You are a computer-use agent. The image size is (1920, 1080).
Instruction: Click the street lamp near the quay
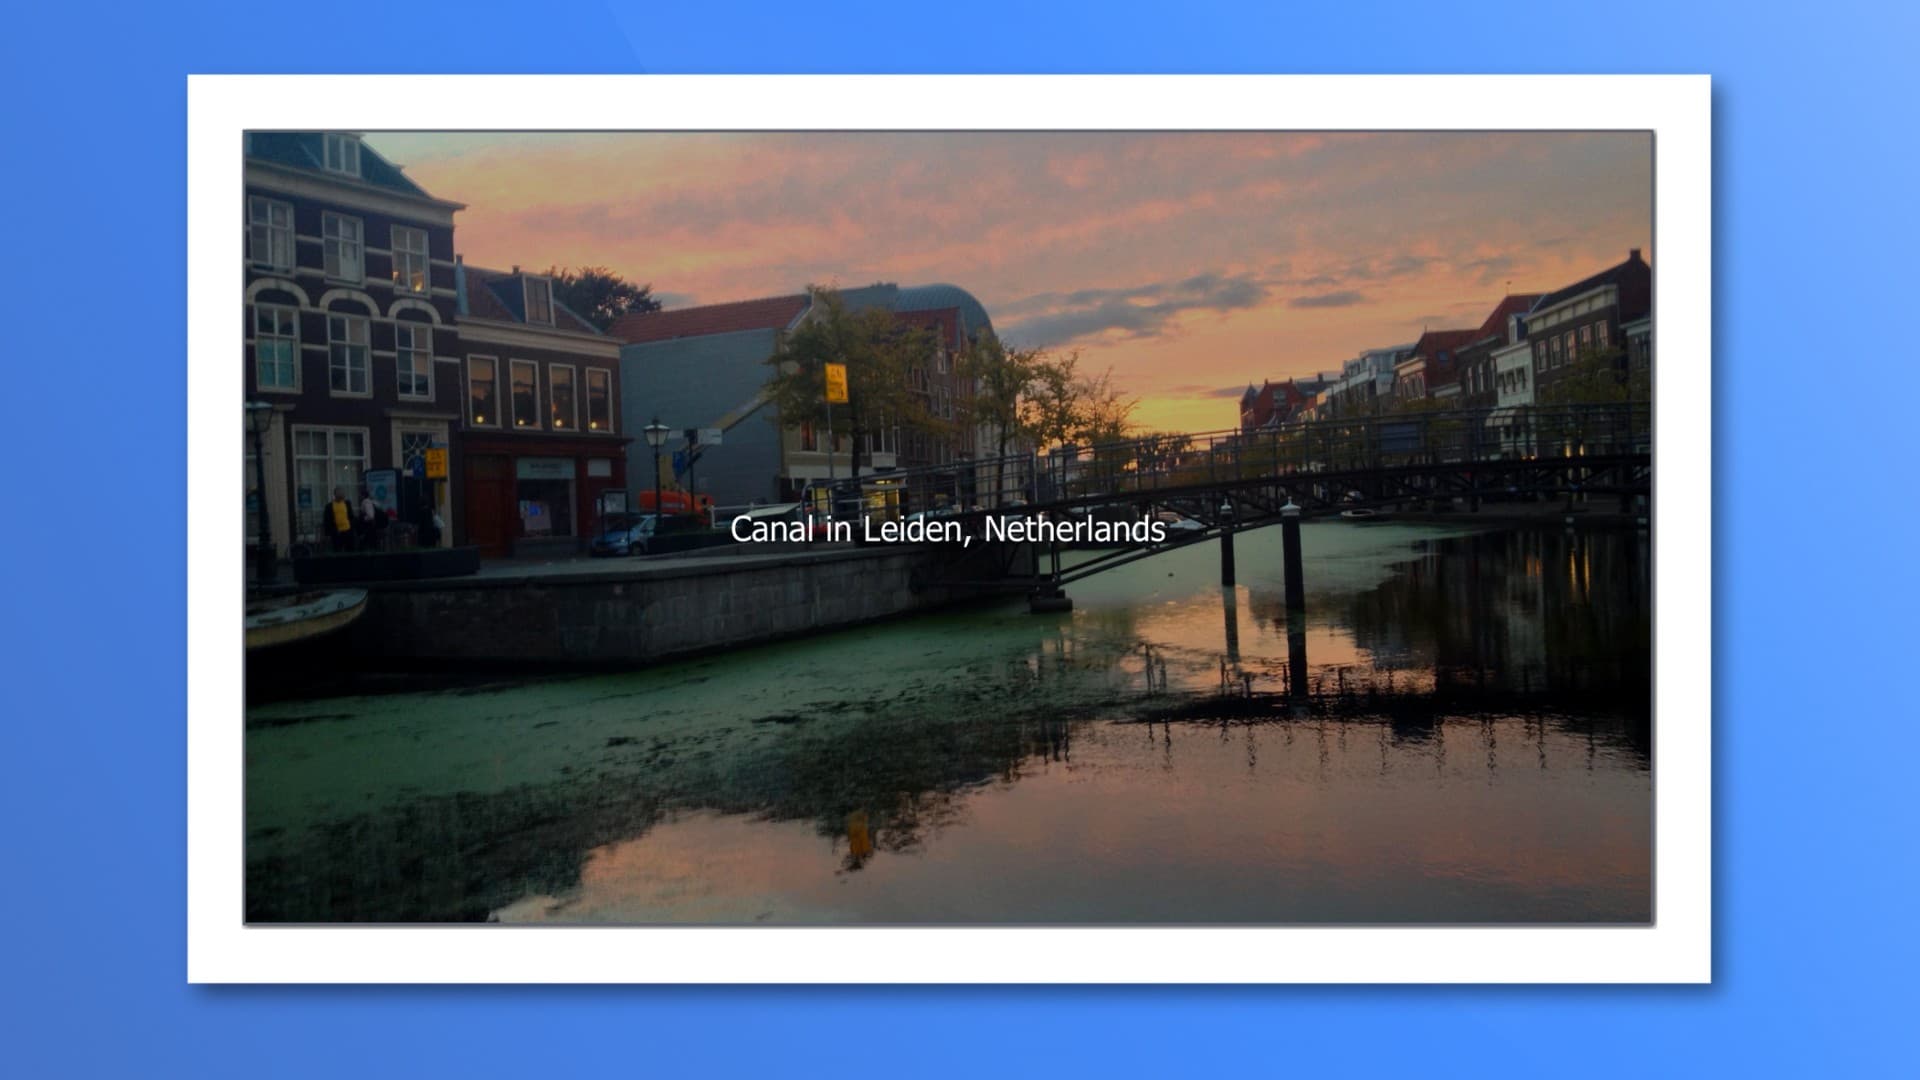point(656,437)
